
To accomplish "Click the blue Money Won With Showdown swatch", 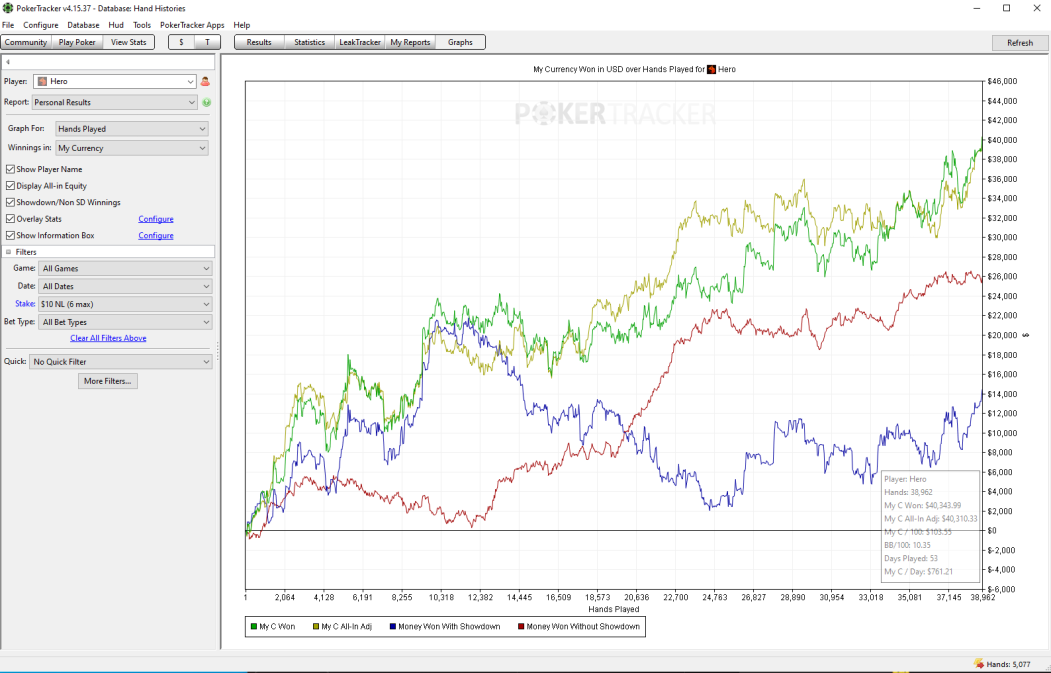I will pos(393,627).
